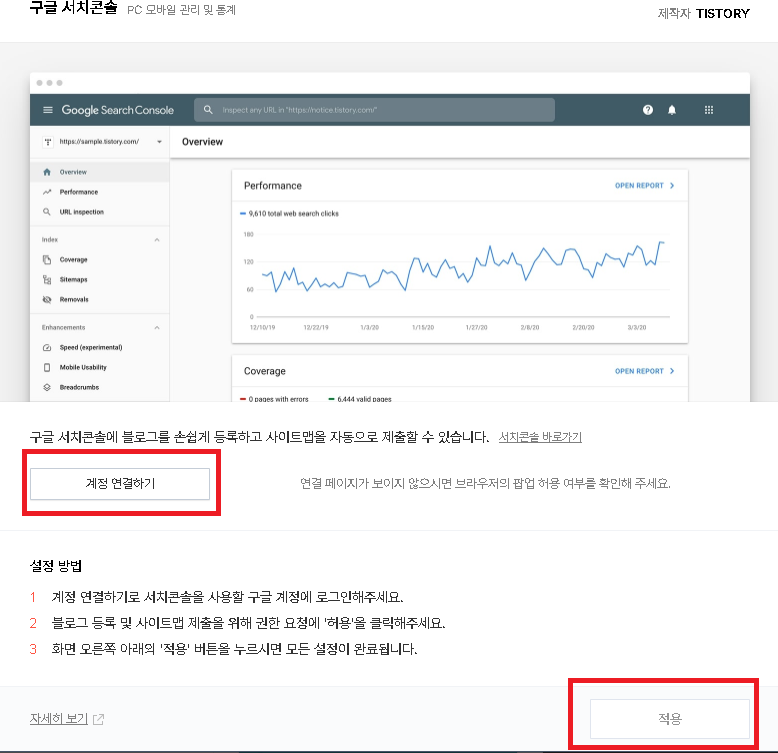The height and width of the screenshot is (753, 778).
Task: Click the TISTORY creator name
Action: 722,13
